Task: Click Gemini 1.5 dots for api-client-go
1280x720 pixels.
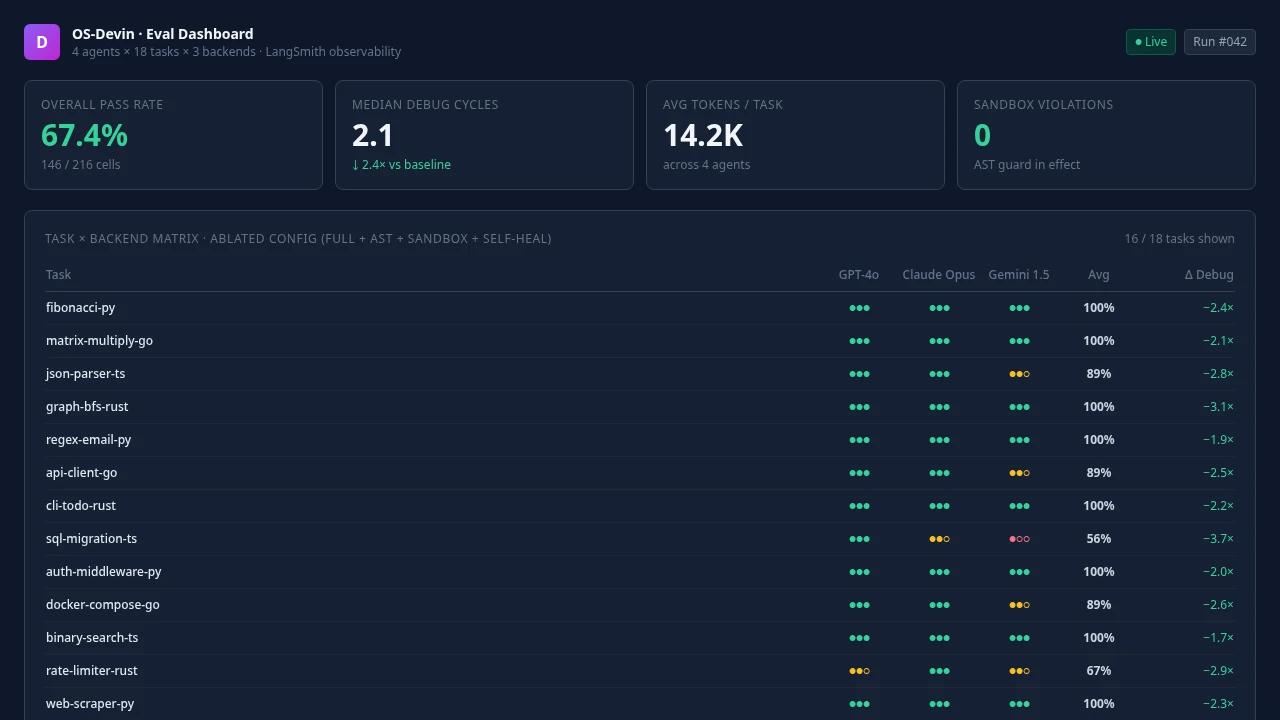Action: coord(1019,473)
